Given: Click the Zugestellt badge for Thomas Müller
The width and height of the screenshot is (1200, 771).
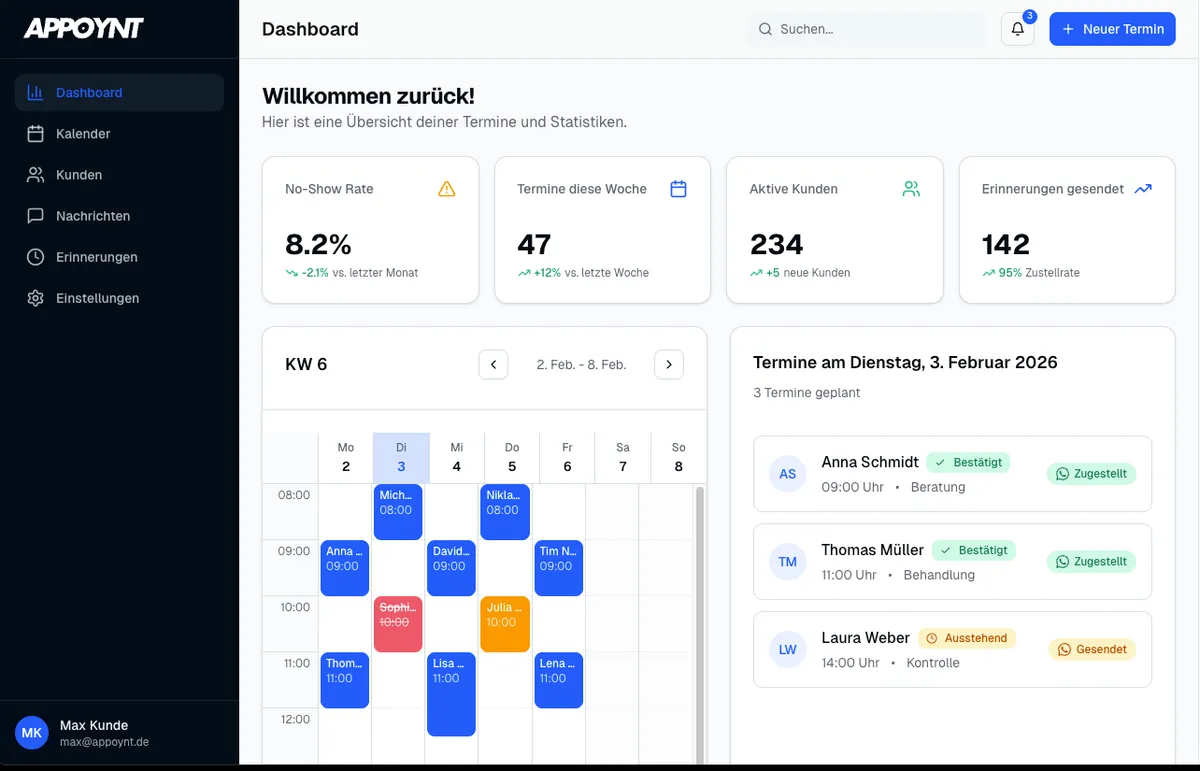Looking at the screenshot, I should point(1091,561).
